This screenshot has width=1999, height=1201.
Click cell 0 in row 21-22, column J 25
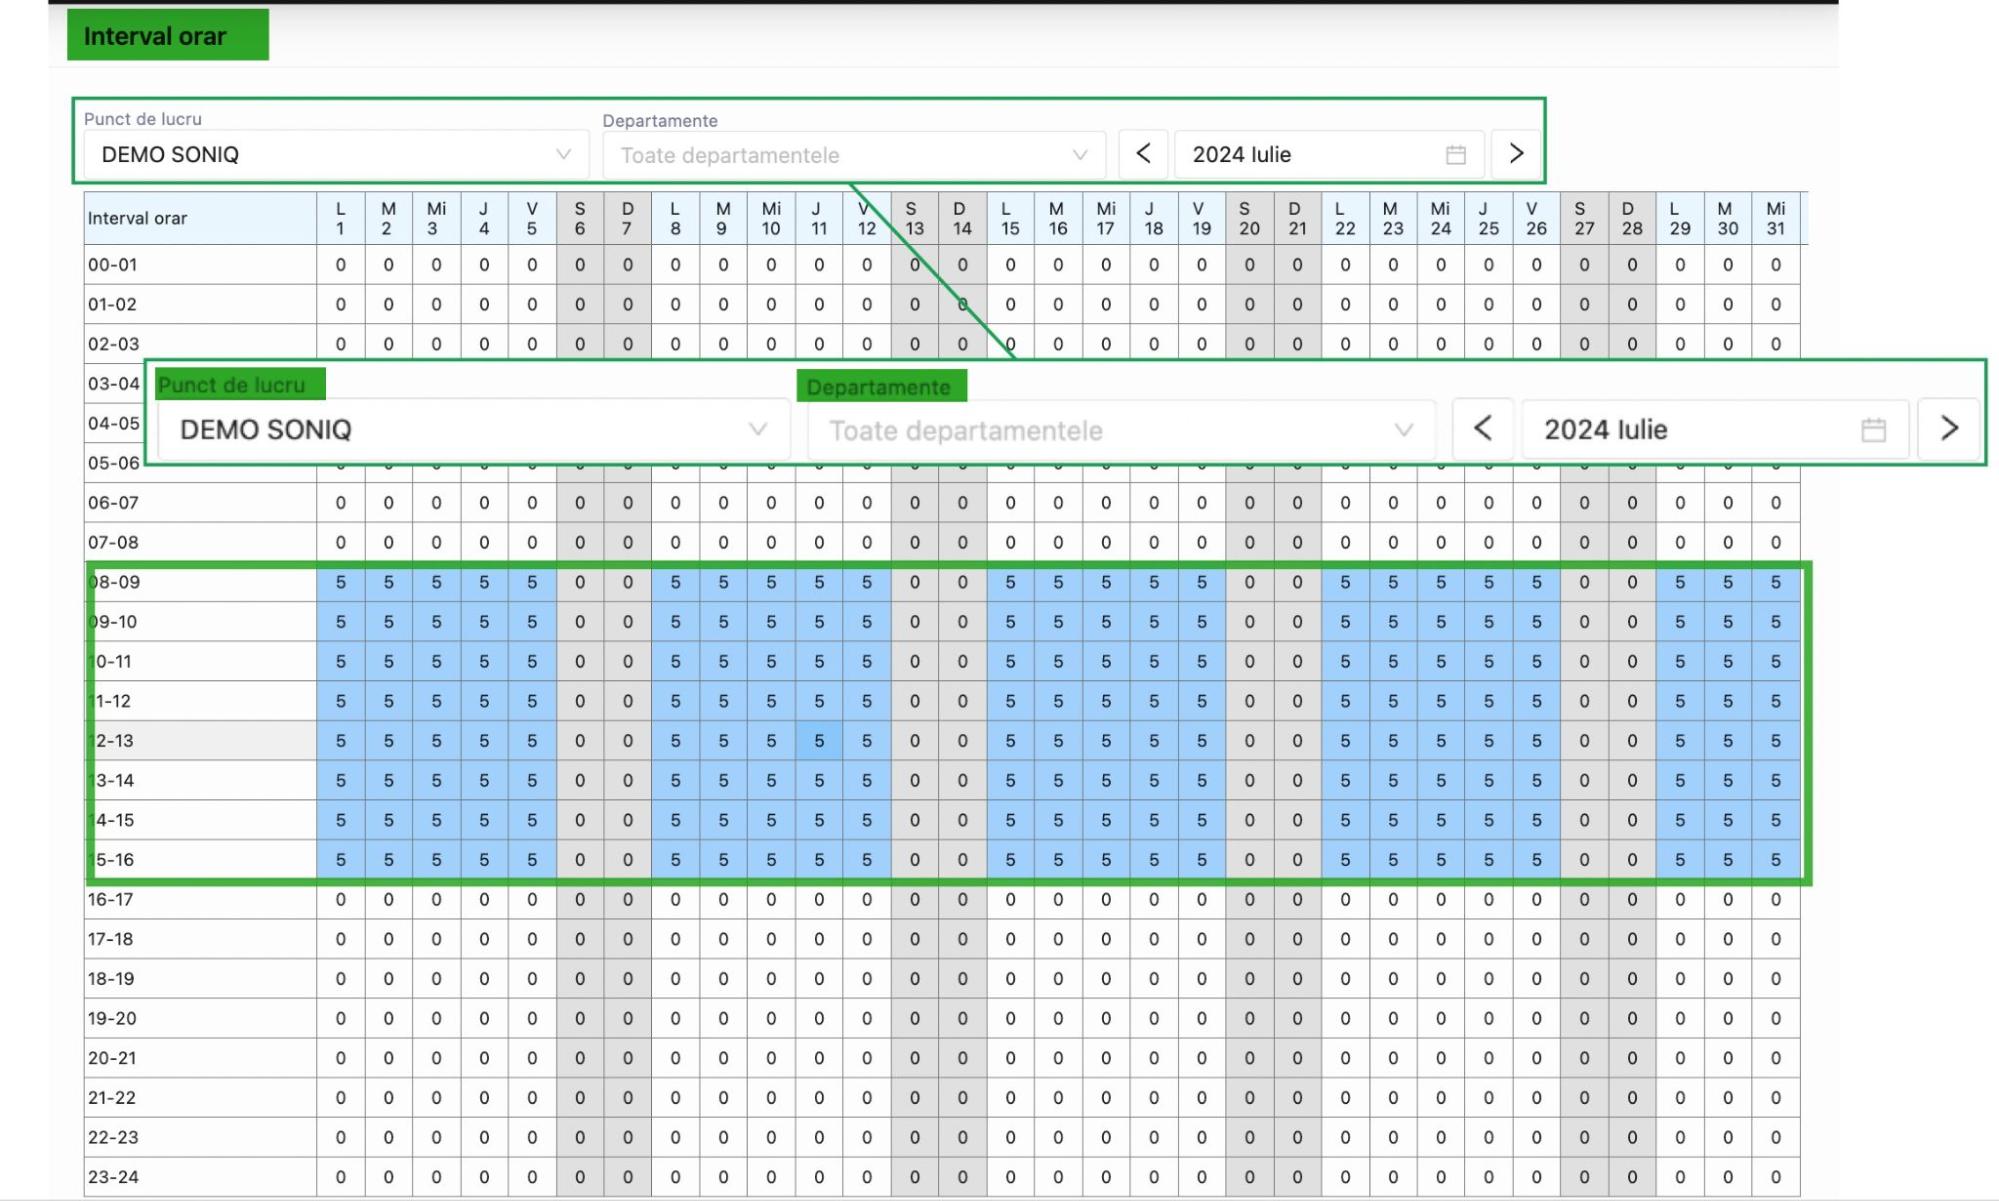1489,1098
